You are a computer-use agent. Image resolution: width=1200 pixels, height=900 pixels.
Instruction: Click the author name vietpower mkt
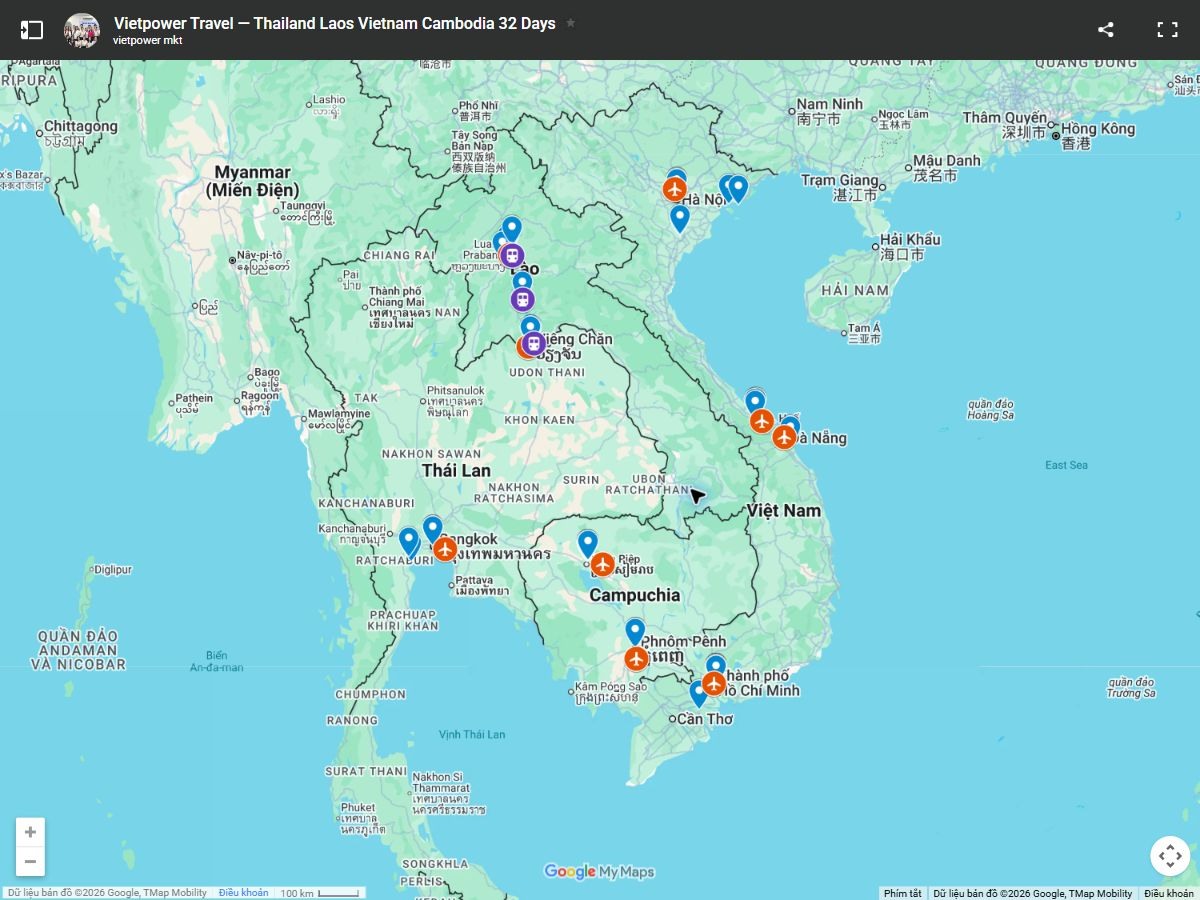pos(148,41)
